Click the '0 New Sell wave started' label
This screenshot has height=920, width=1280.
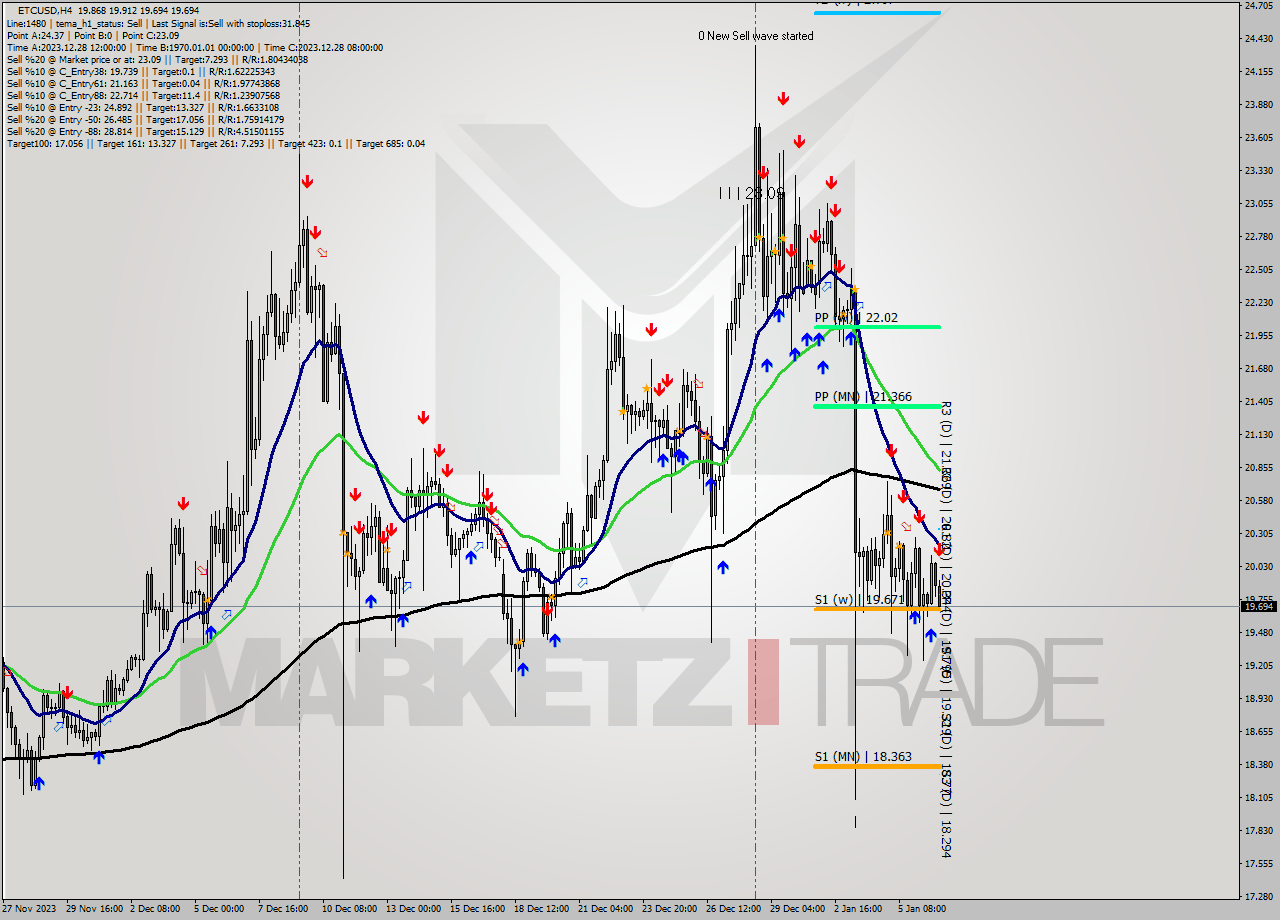(756, 36)
